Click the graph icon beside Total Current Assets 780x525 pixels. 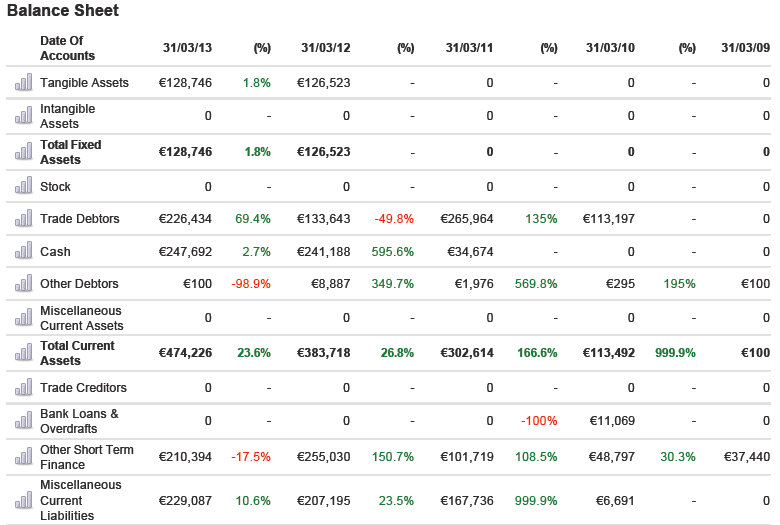point(23,353)
